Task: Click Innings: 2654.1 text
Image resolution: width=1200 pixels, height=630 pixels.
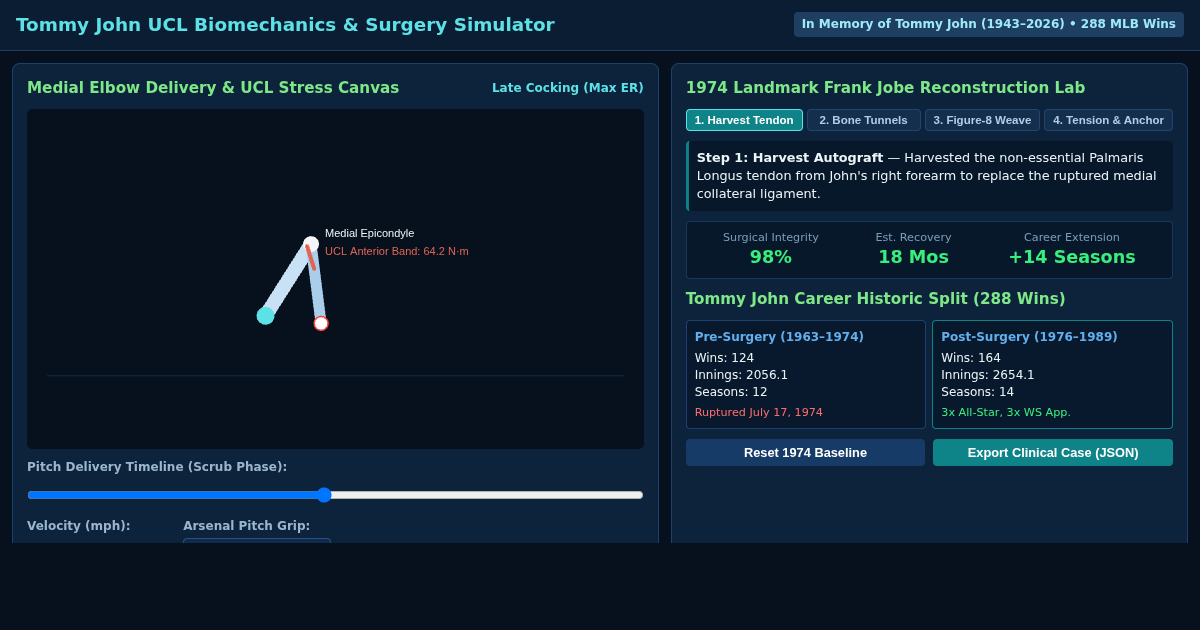Action: click(x=988, y=375)
